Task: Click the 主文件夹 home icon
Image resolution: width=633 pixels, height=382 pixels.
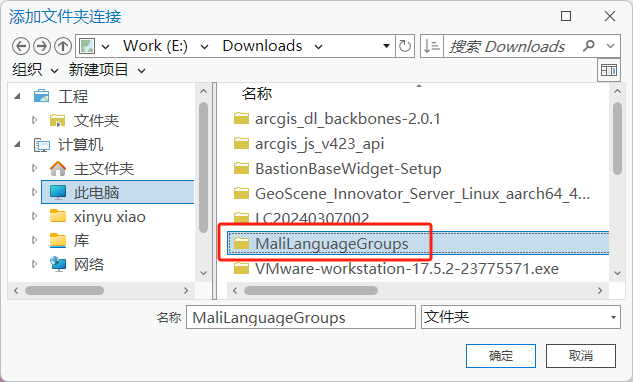Action: click(x=58, y=168)
